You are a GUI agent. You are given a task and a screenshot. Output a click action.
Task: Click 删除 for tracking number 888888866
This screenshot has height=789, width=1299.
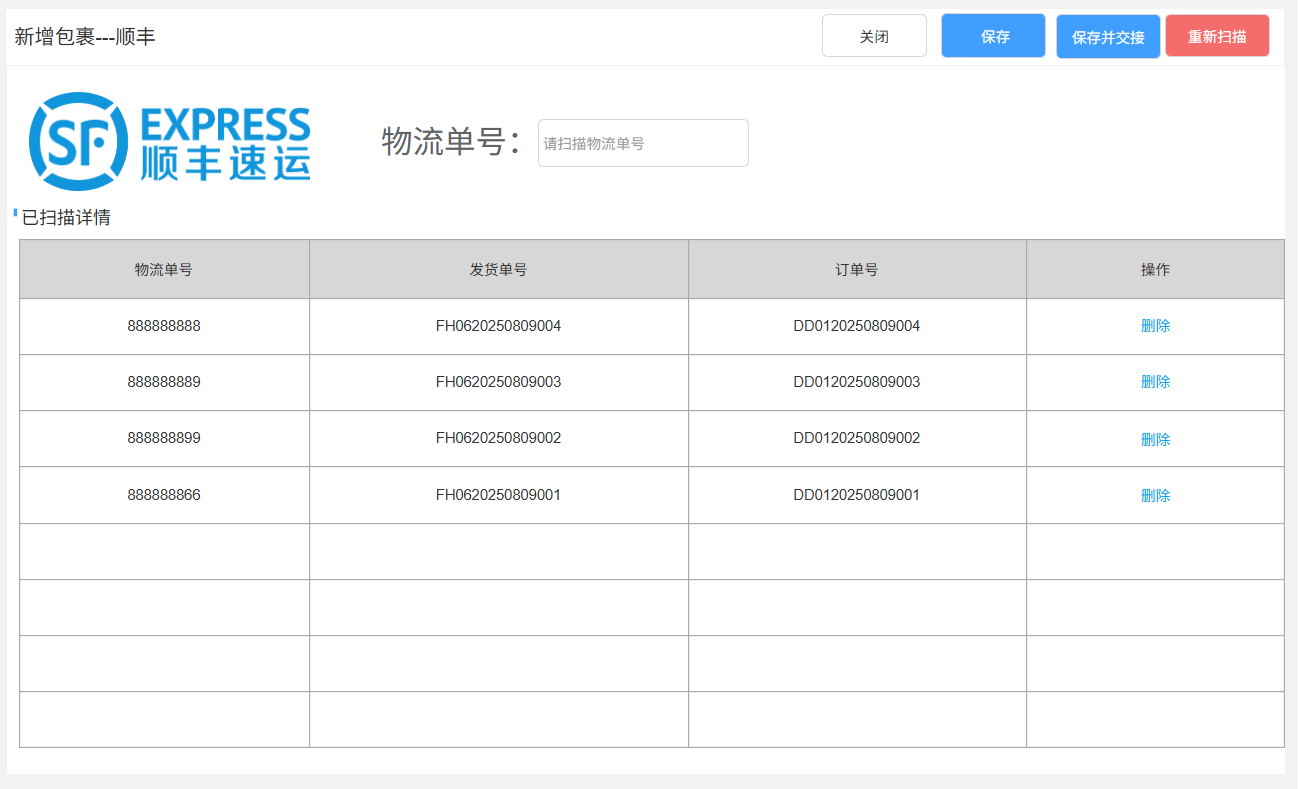1155,495
